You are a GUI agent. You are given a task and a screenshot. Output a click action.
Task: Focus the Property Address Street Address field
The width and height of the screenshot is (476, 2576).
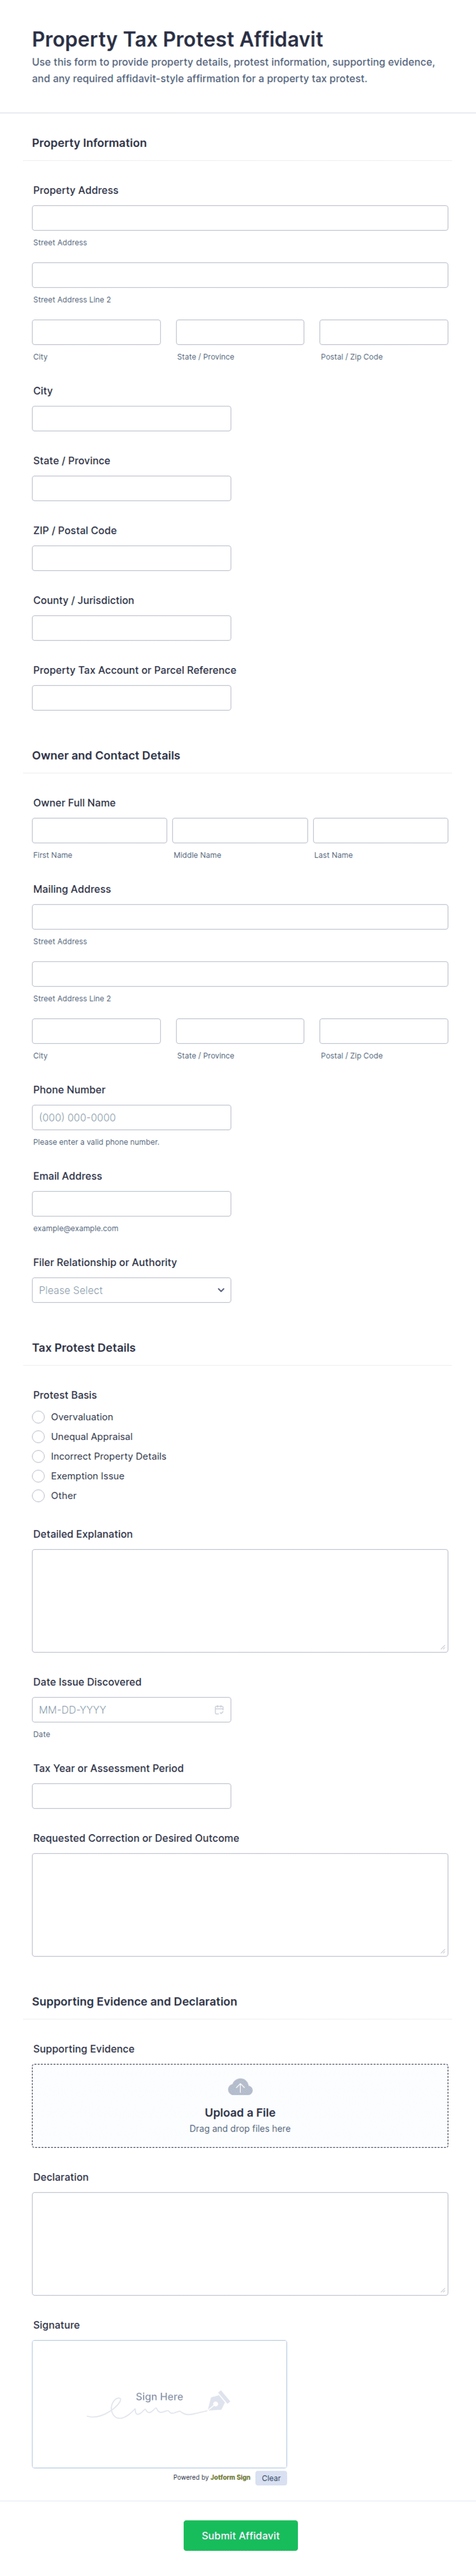click(x=240, y=218)
